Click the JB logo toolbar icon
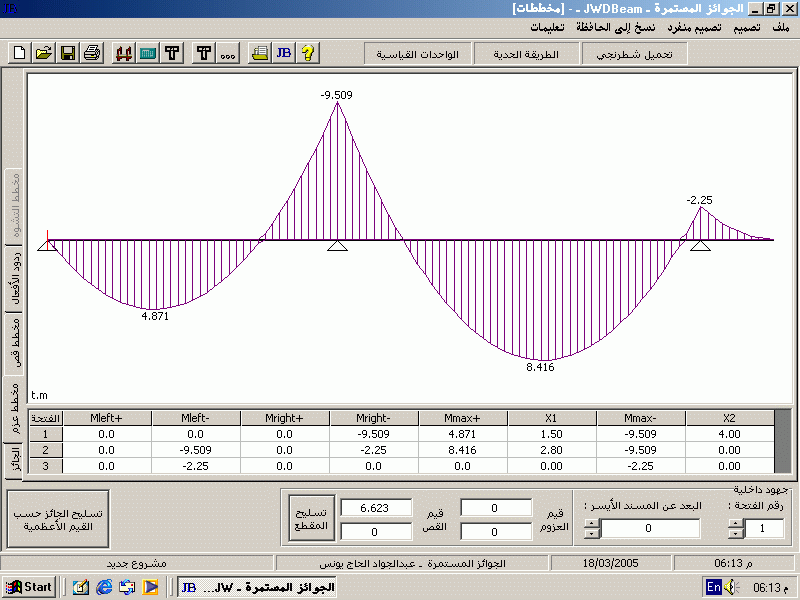This screenshot has height=600, width=800. pyautogui.click(x=283, y=53)
